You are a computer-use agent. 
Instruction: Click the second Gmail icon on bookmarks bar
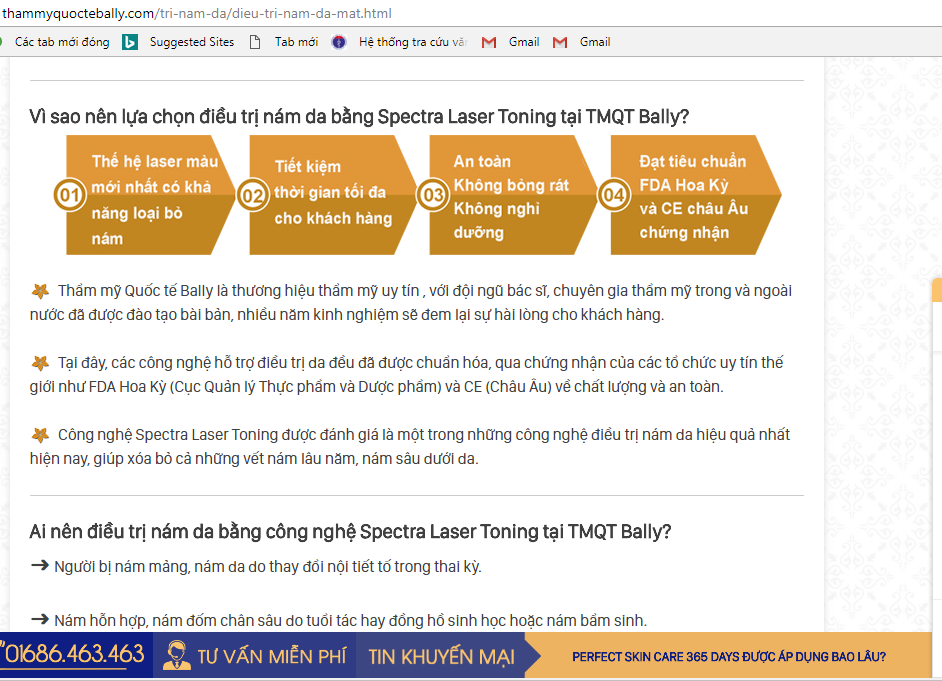pyautogui.click(x=560, y=42)
